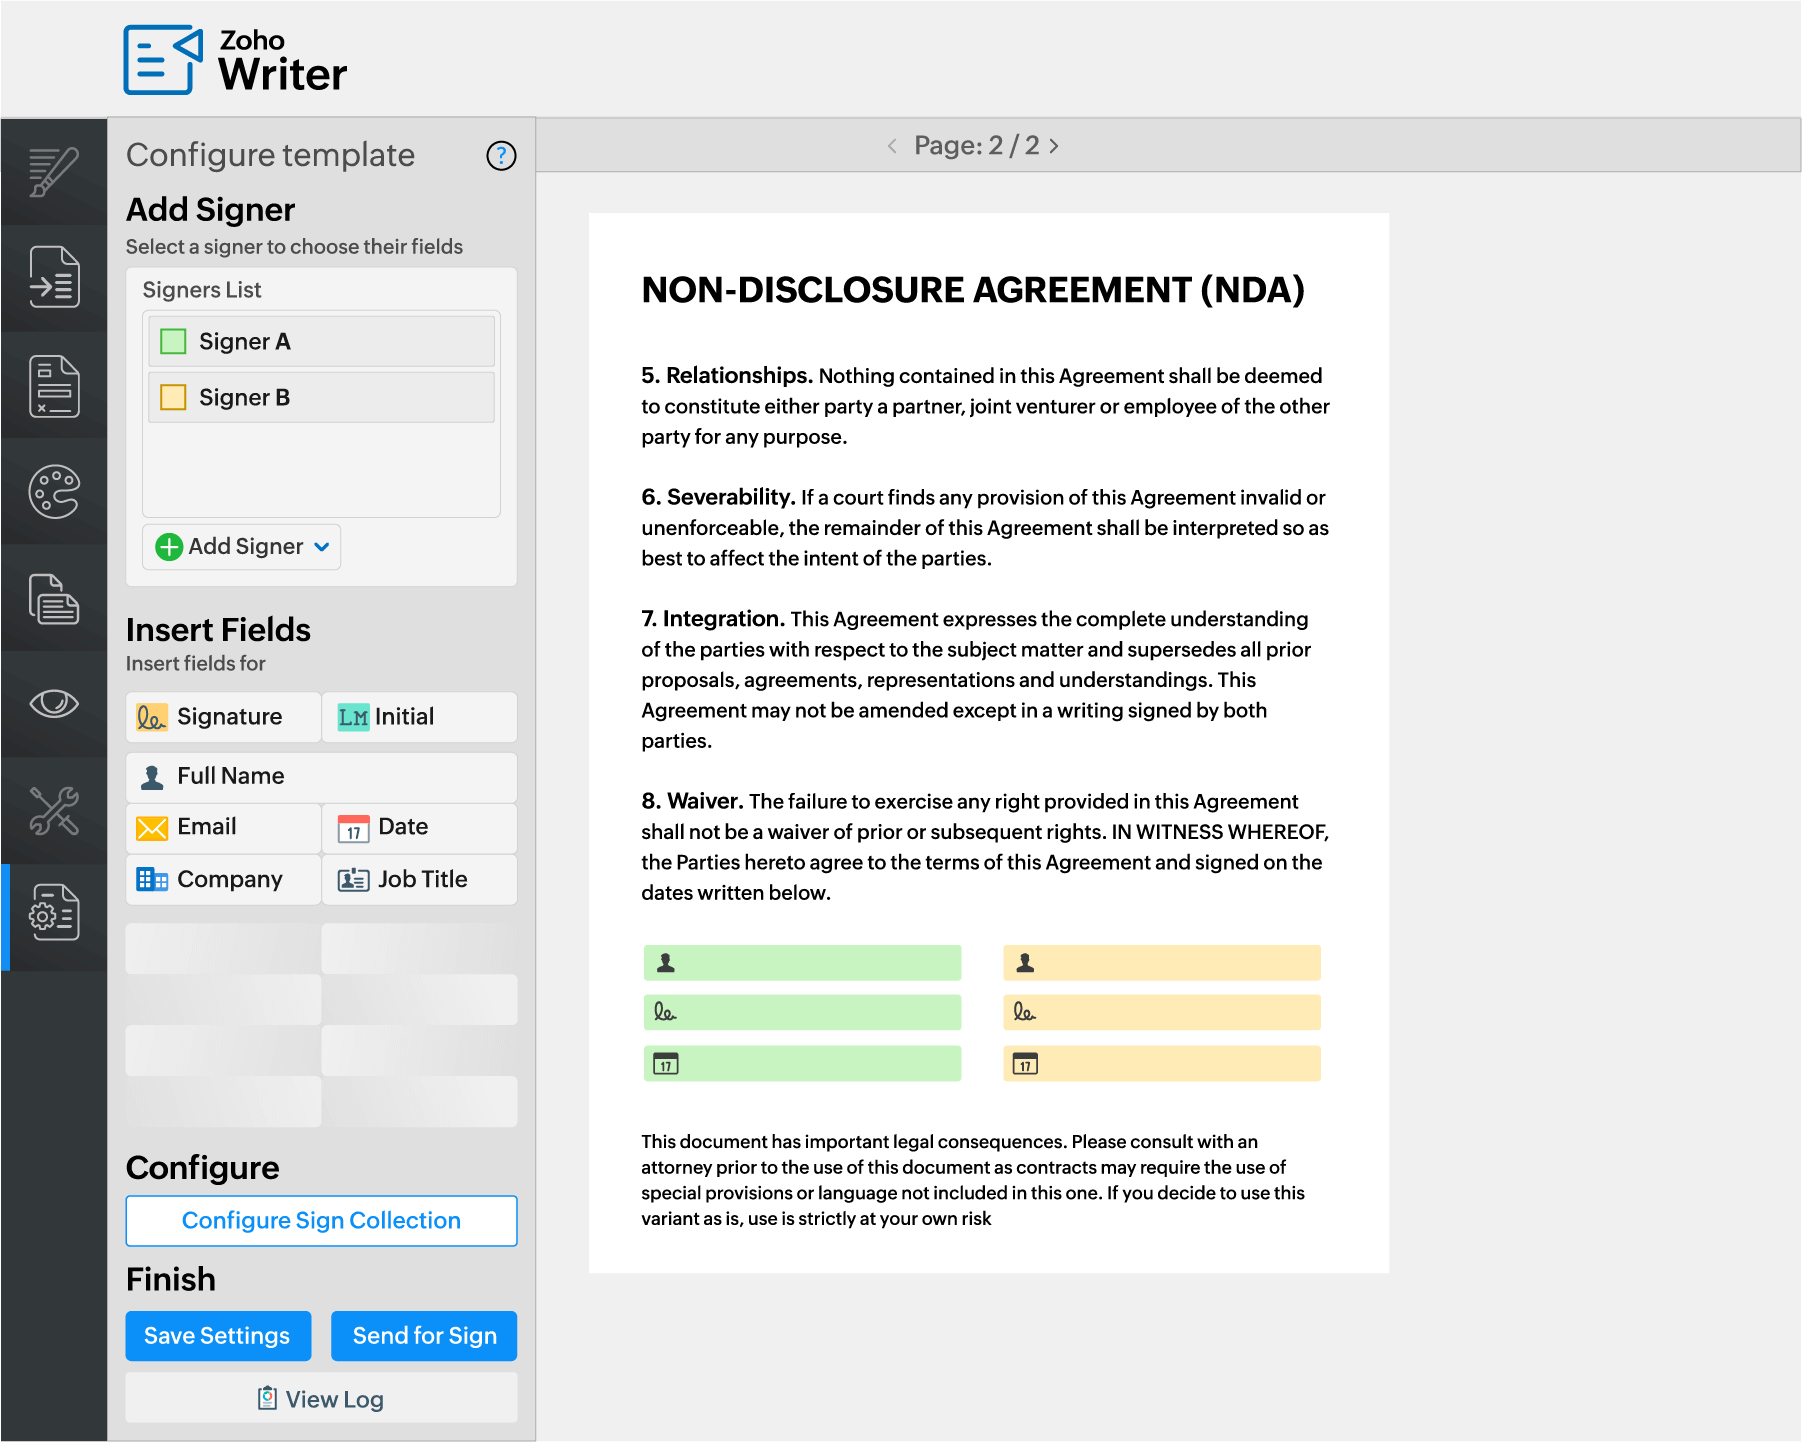Click the green signature field in document

(x=802, y=1012)
